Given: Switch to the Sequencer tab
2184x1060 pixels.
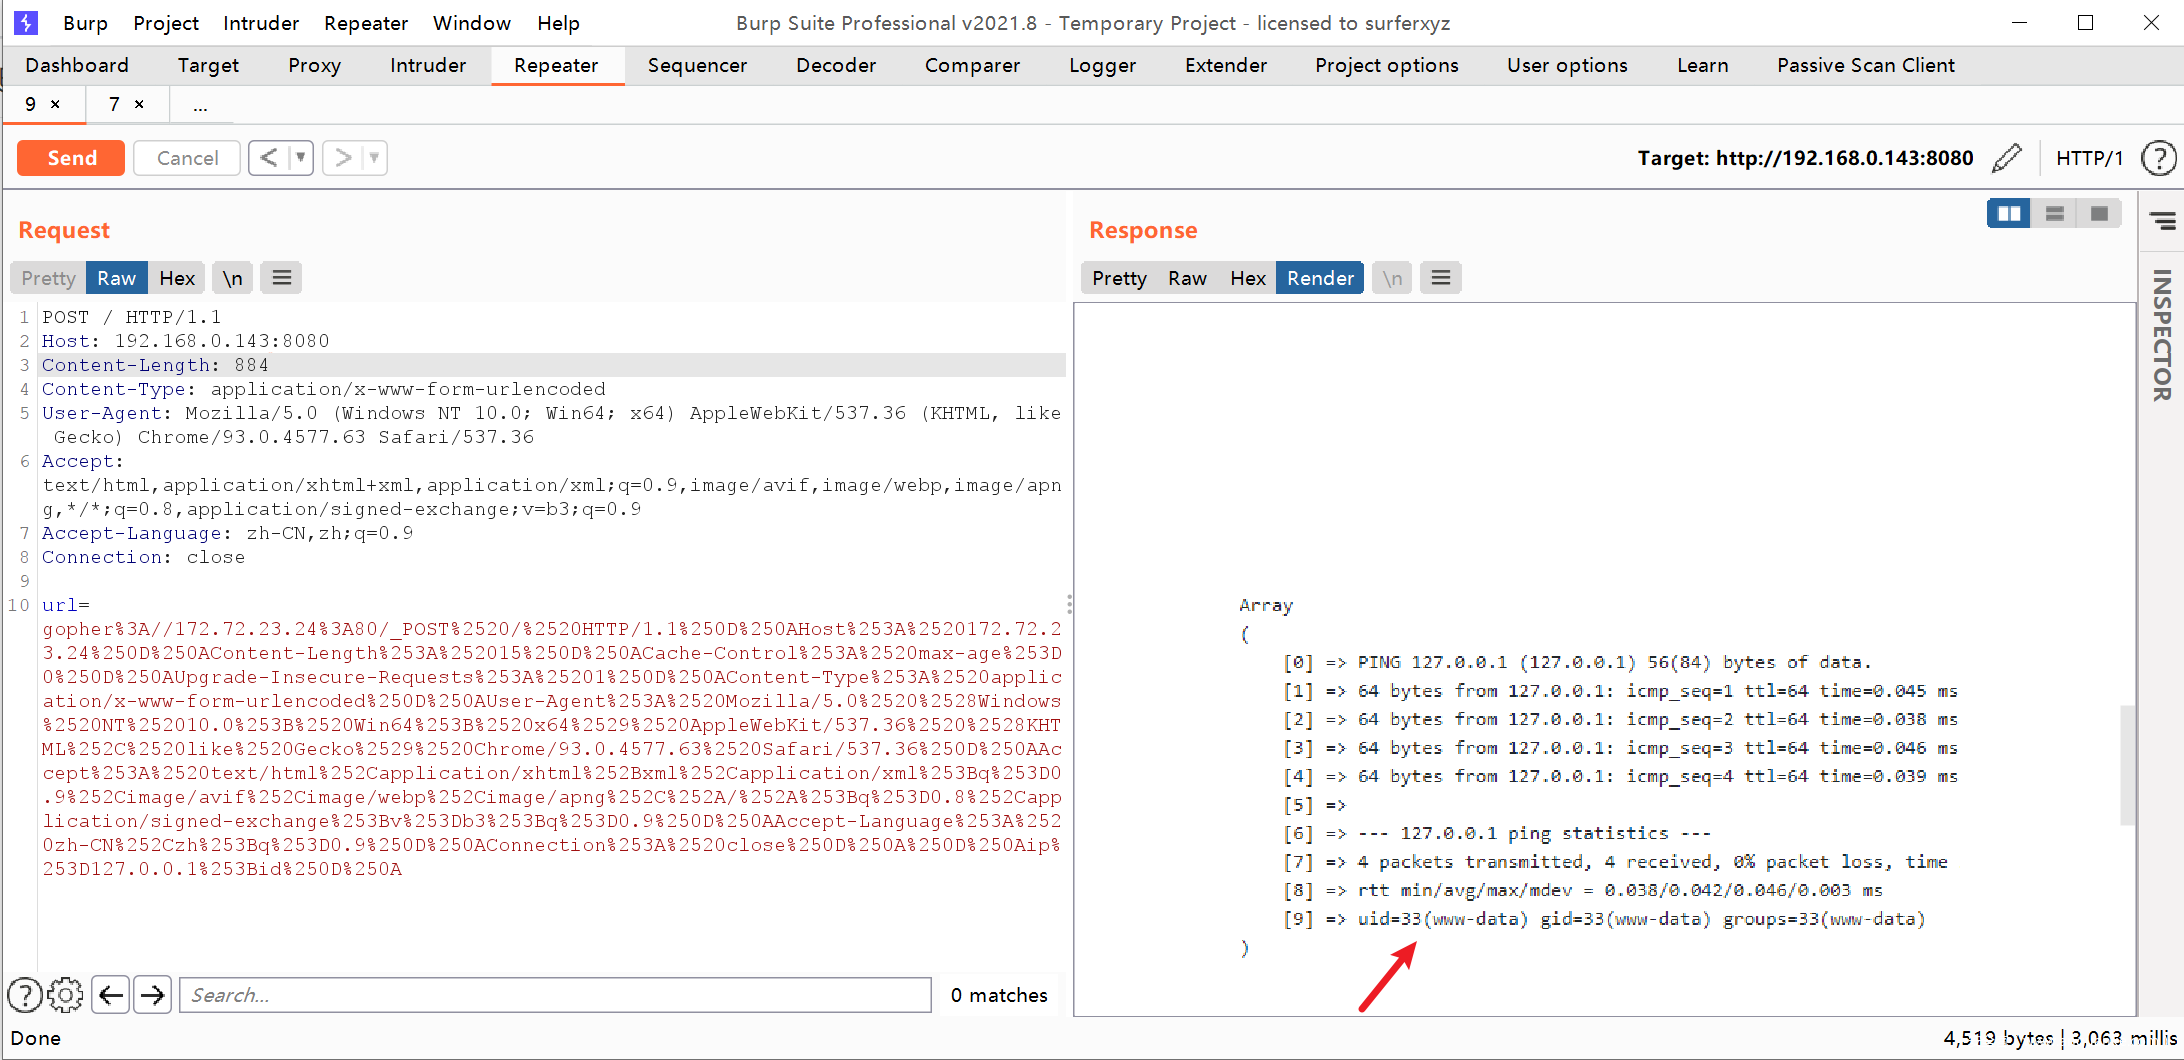Looking at the screenshot, I should [x=697, y=65].
